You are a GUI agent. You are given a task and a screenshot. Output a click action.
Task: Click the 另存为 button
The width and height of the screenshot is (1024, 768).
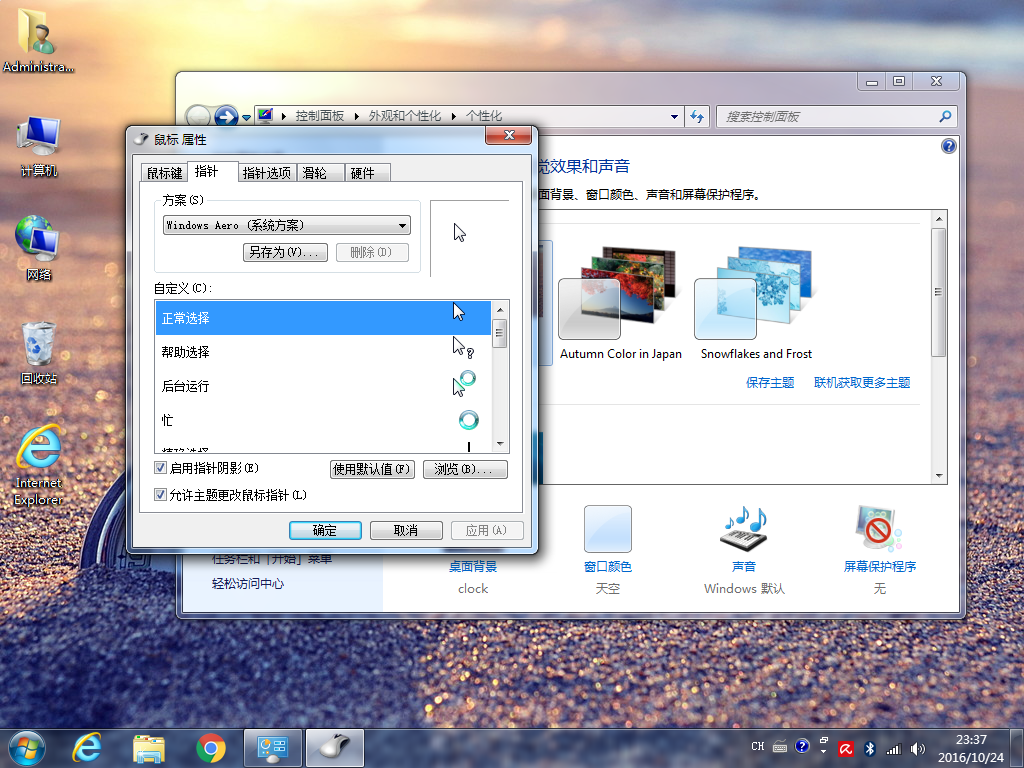pyautogui.click(x=285, y=252)
